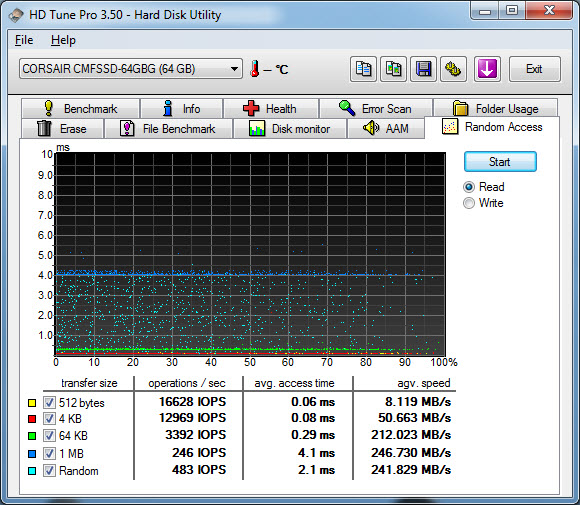Click the purple download arrow icon
The image size is (580, 505).
pos(487,69)
